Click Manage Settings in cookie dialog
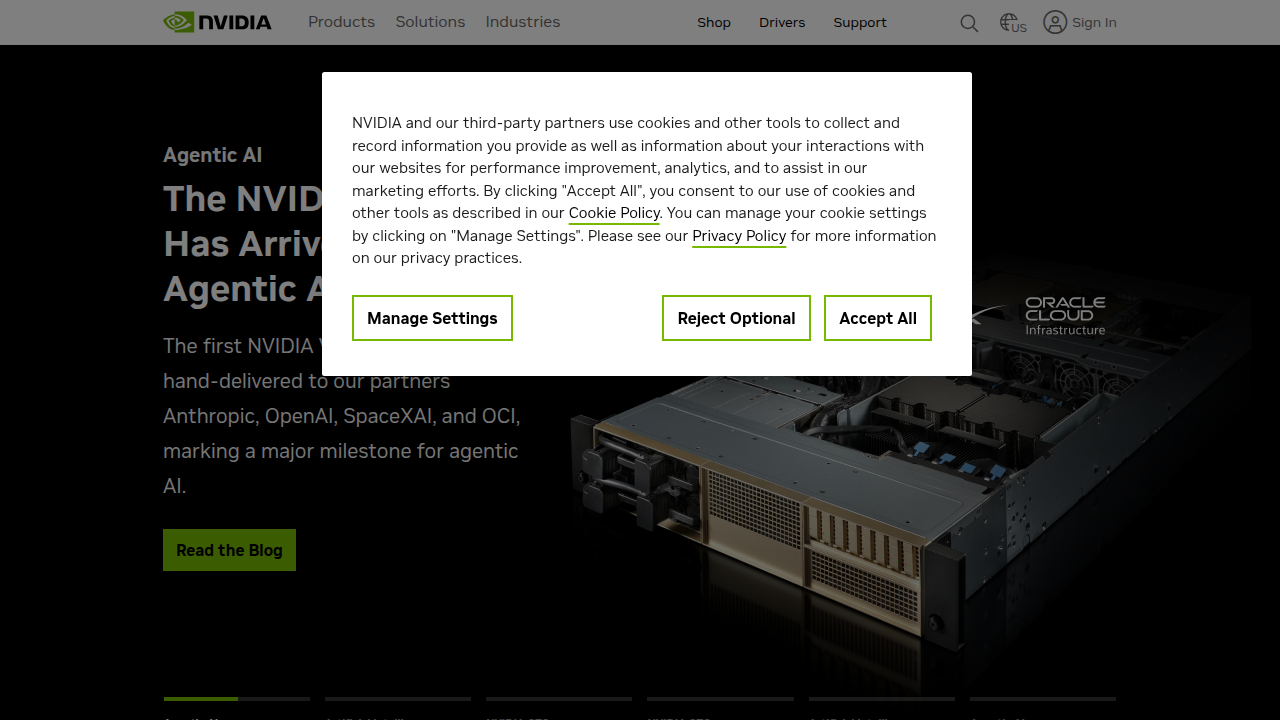Image resolution: width=1280 pixels, height=720 pixels. point(432,318)
